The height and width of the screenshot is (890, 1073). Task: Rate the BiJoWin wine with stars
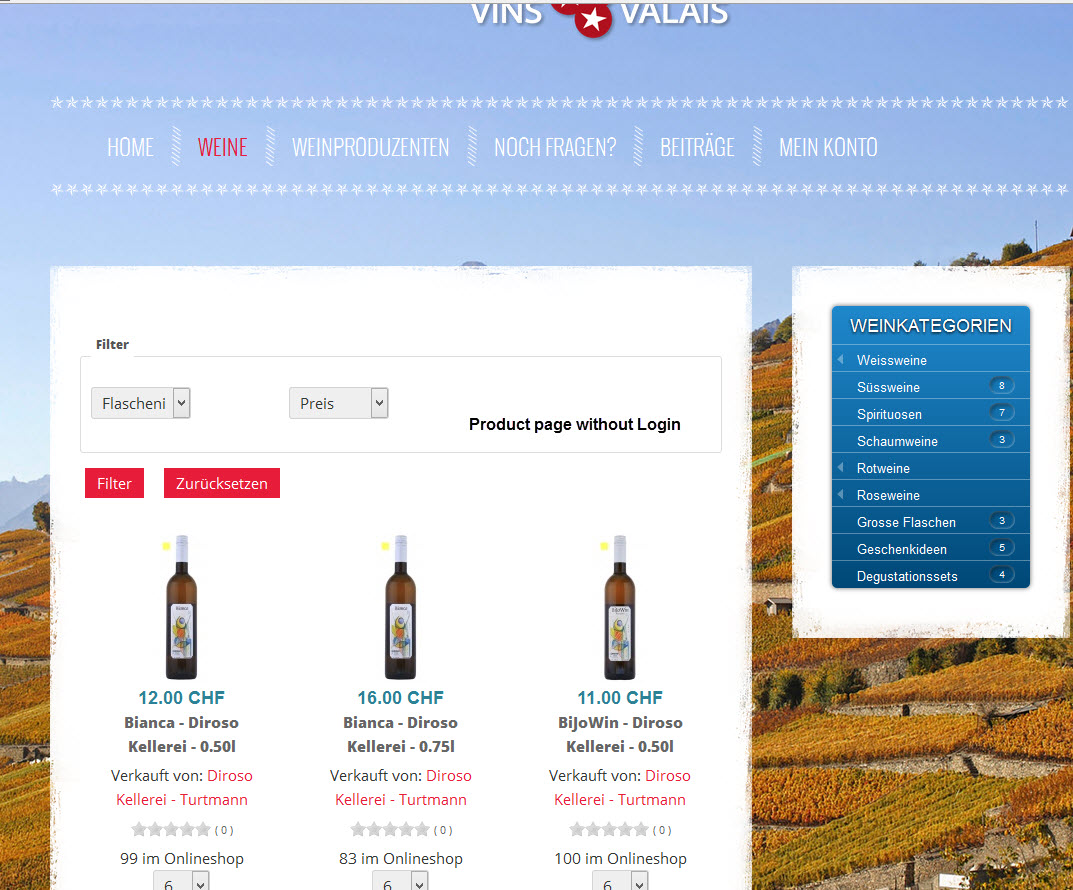coord(609,830)
